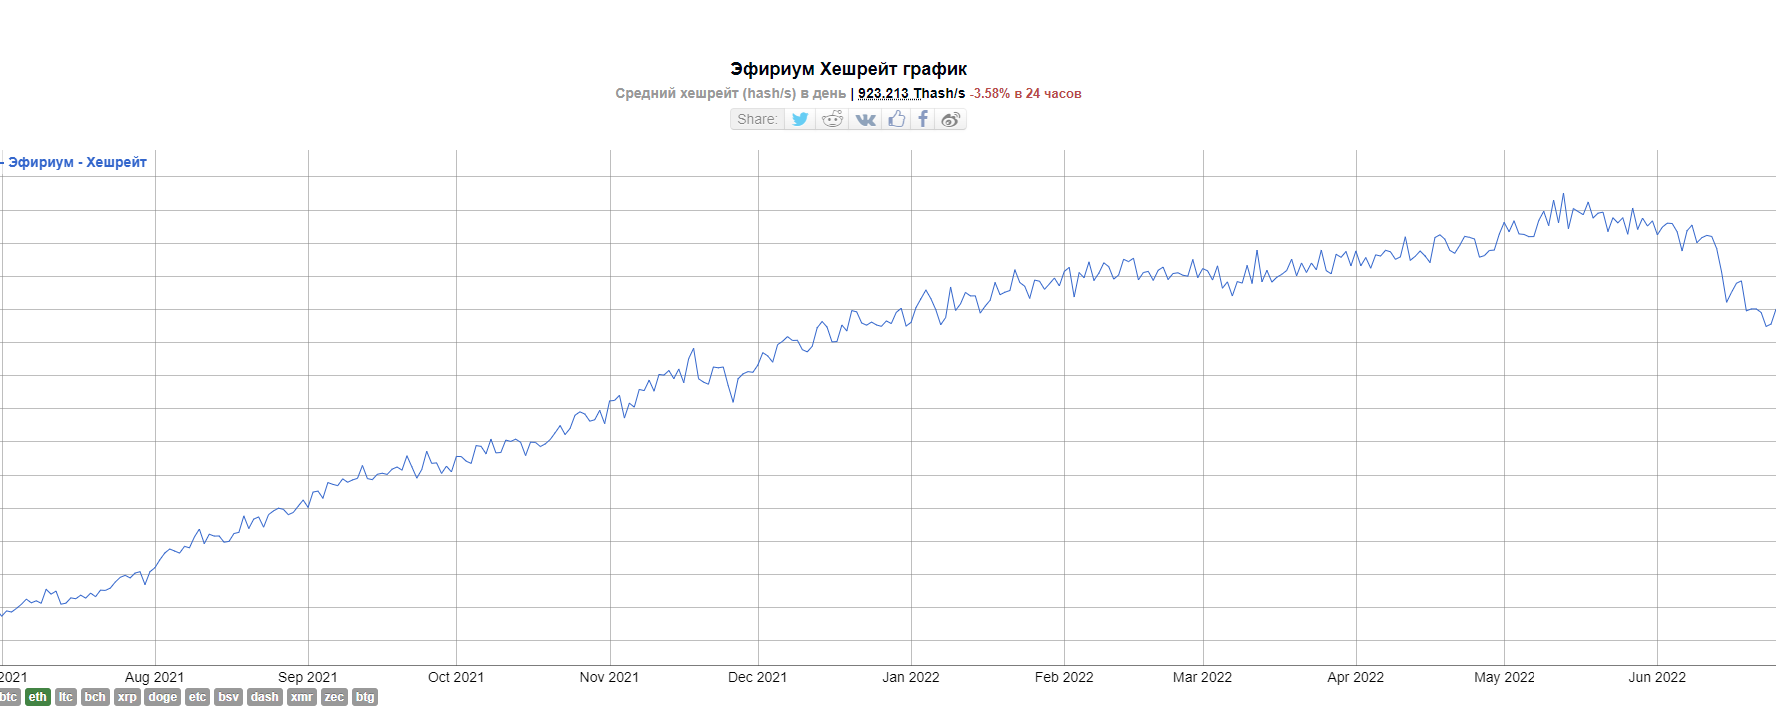This screenshot has height=707, width=1780.
Task: Click the Jun 2022 axis label
Action: [x=1657, y=677]
